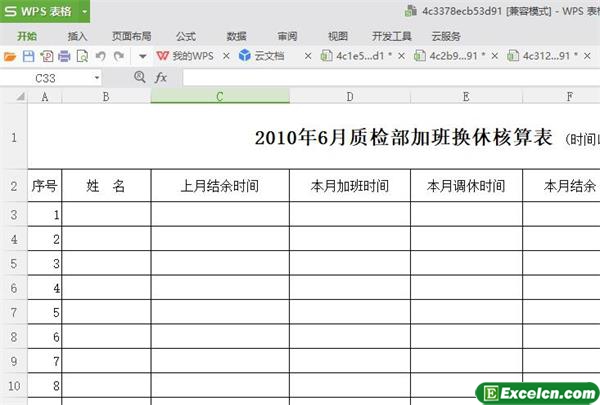The image size is (600, 405).
Task: Click the 序号 header cell
Action: pyautogui.click(x=45, y=186)
